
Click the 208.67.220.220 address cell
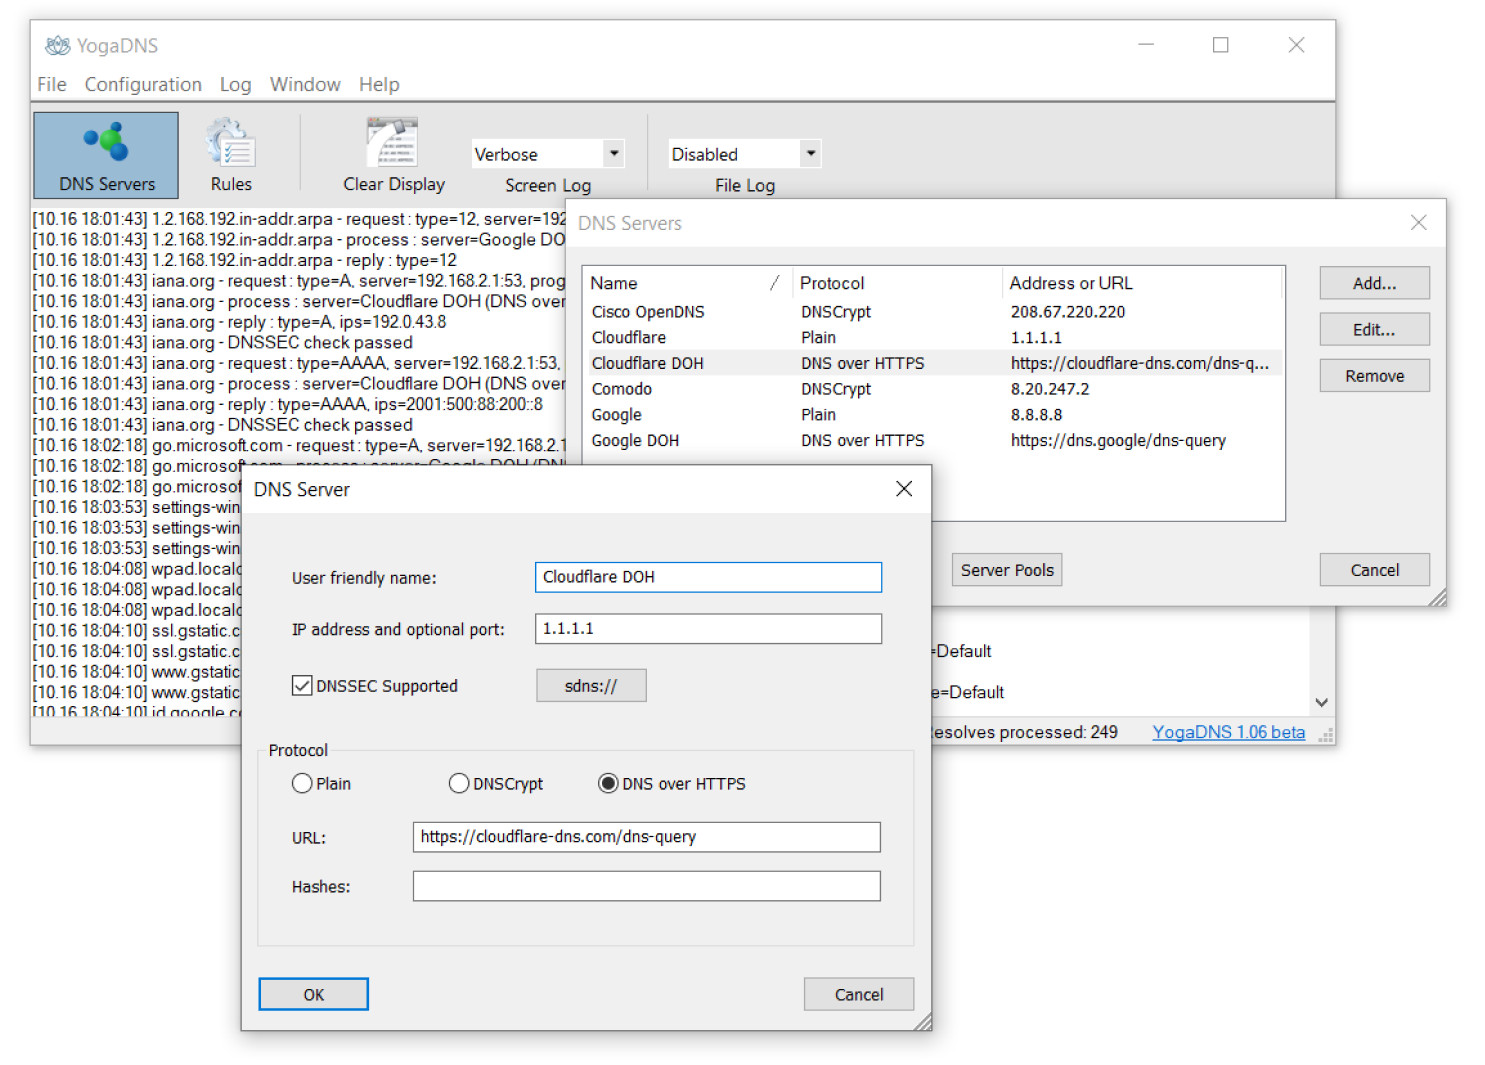pos(1067,312)
